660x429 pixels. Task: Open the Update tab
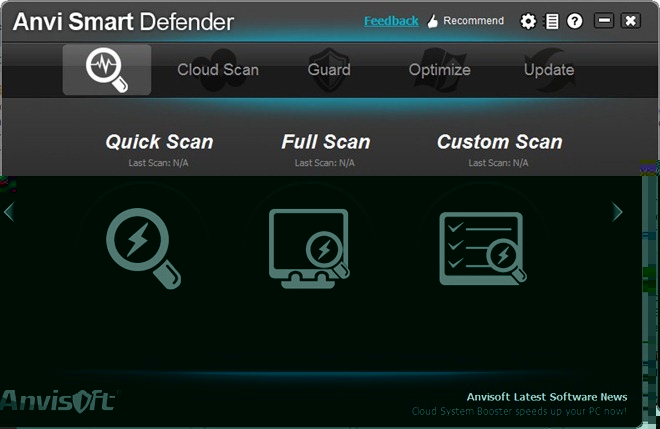point(549,70)
